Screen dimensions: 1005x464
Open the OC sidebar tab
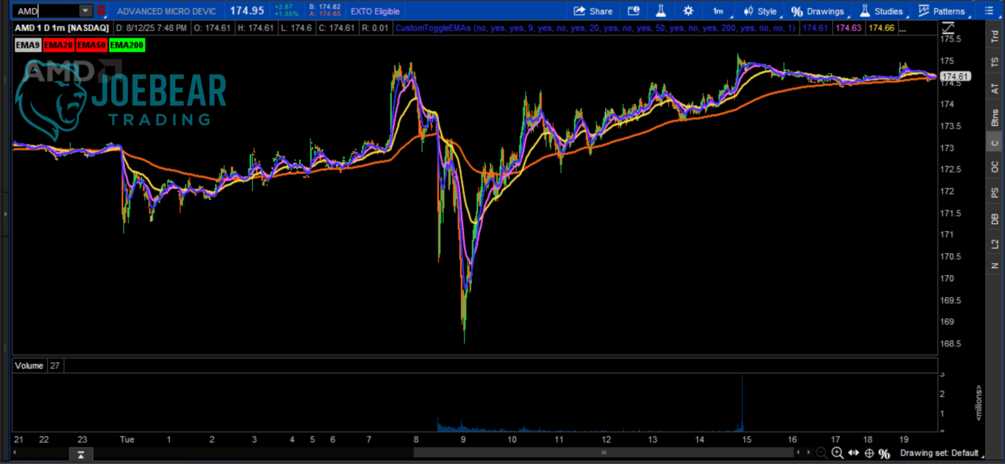tap(995, 167)
